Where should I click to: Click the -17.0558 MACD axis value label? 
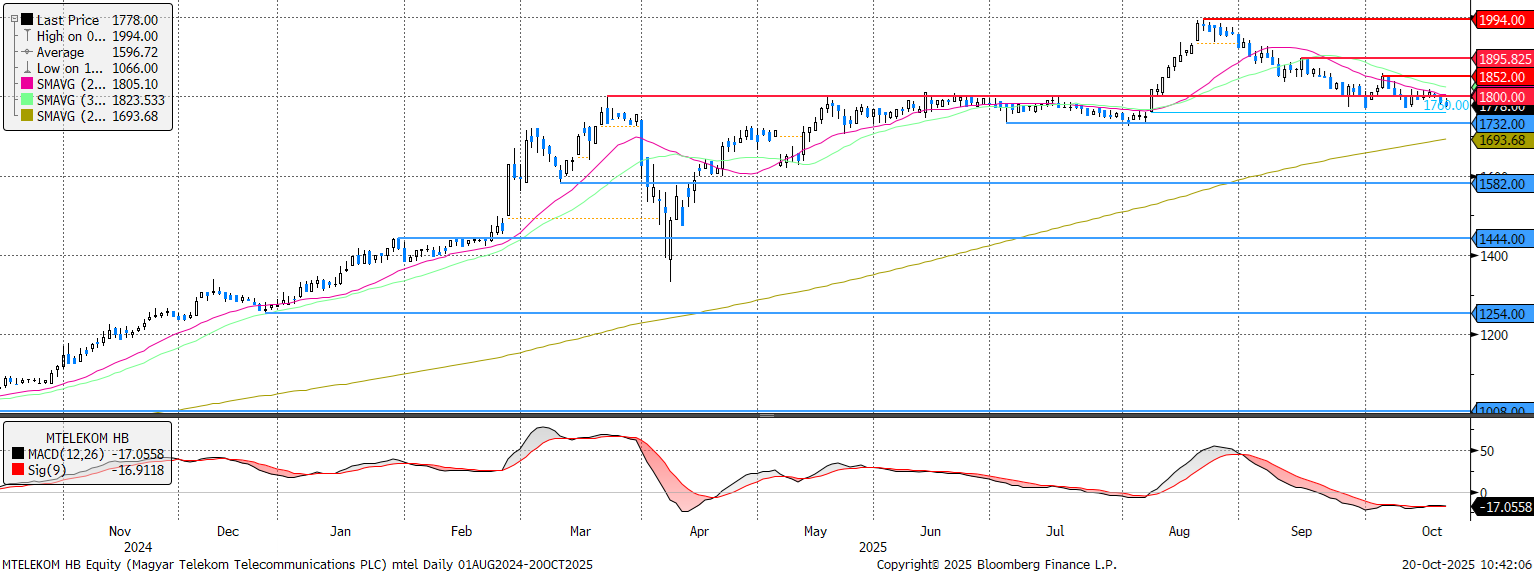tap(1505, 508)
